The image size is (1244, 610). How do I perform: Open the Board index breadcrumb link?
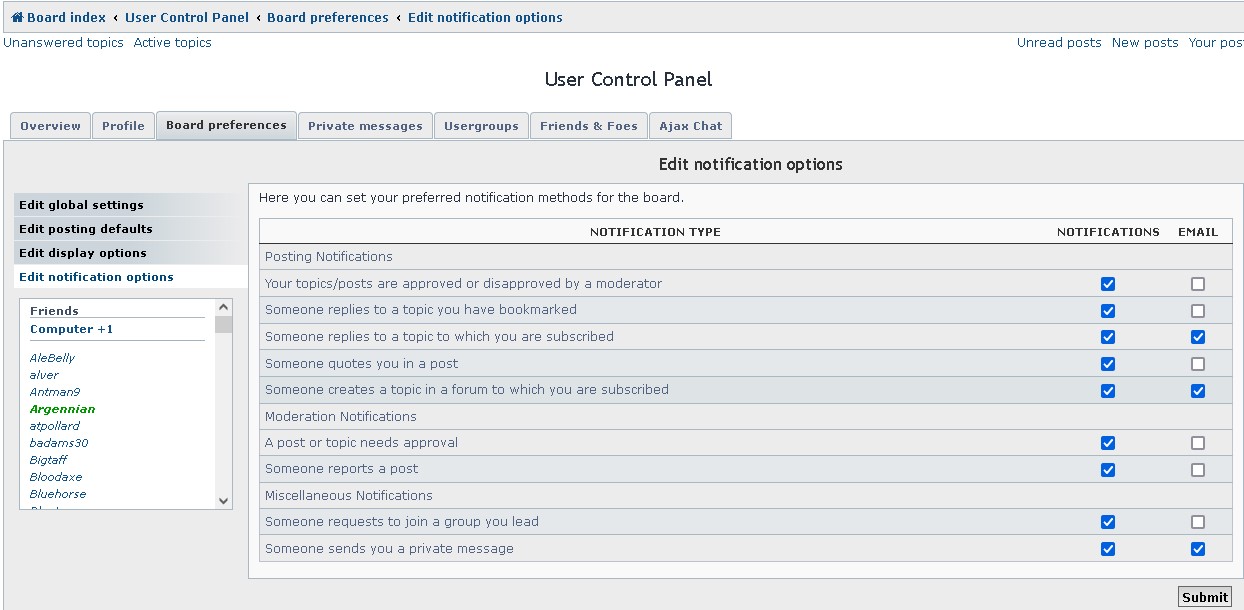tap(66, 17)
